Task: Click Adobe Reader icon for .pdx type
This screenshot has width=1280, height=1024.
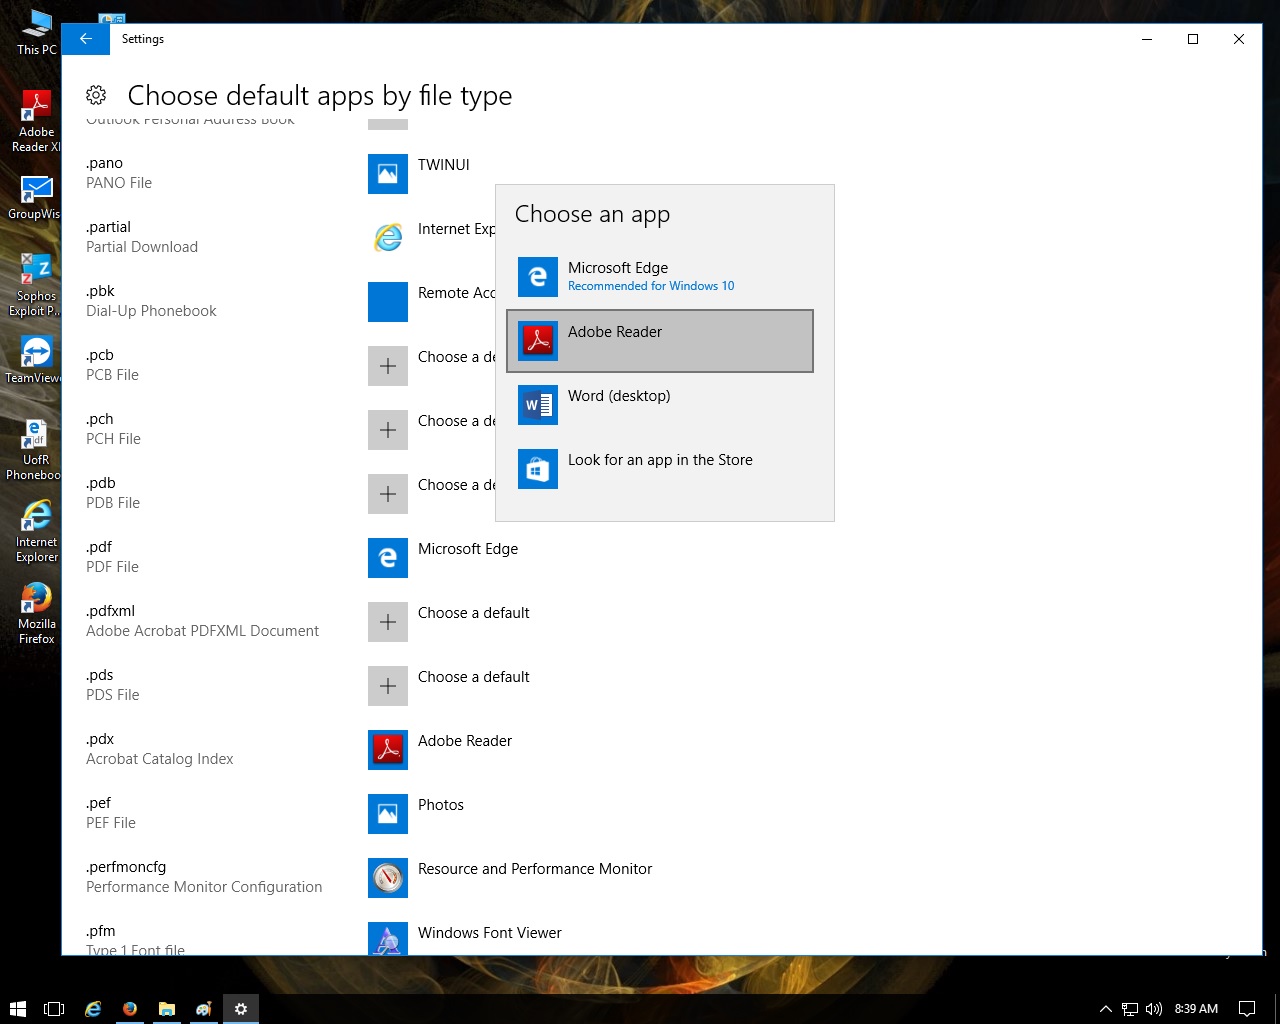Action: pos(388,750)
